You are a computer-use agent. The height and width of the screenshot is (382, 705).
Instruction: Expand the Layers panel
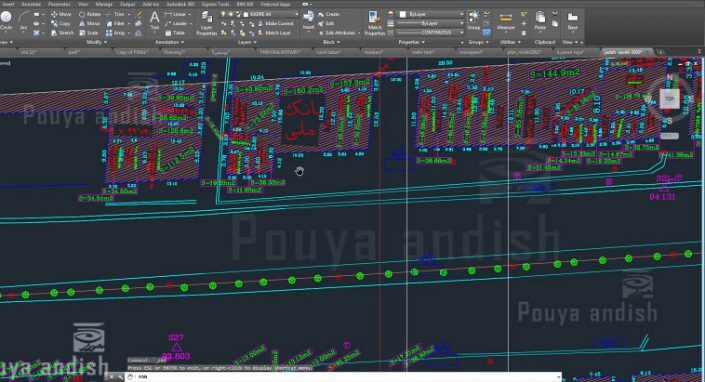tap(247, 42)
